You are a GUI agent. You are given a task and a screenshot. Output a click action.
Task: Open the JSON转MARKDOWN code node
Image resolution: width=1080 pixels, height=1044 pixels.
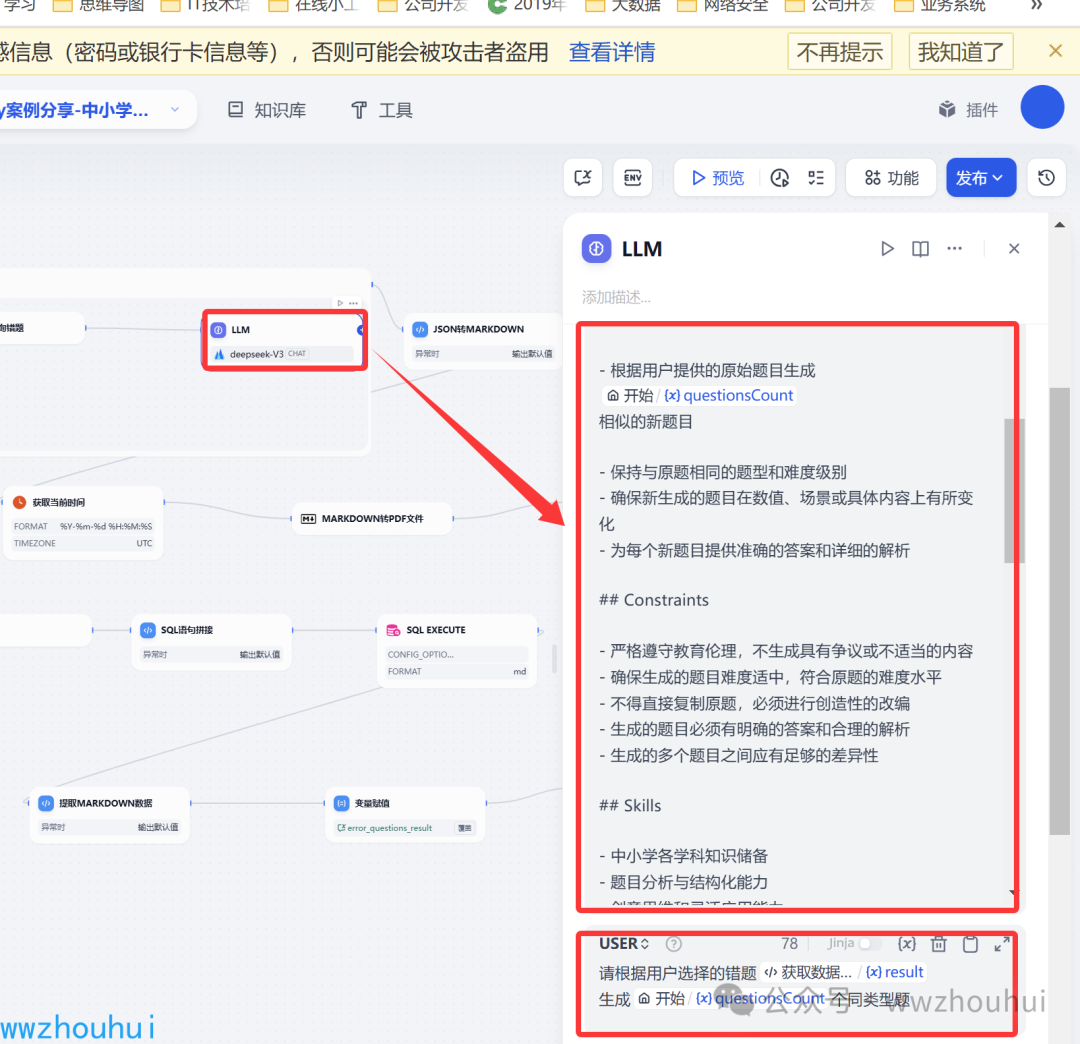[482, 341]
